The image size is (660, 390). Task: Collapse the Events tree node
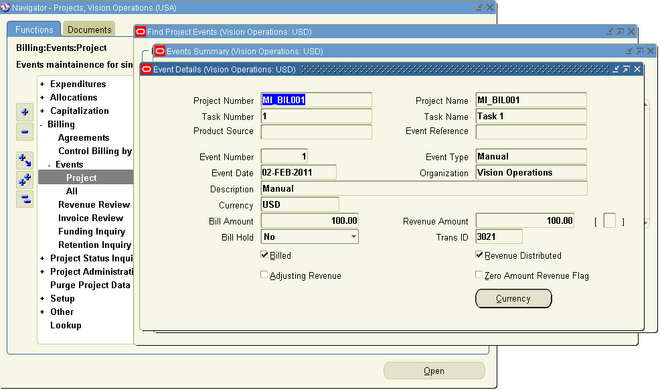pyautogui.click(x=49, y=165)
